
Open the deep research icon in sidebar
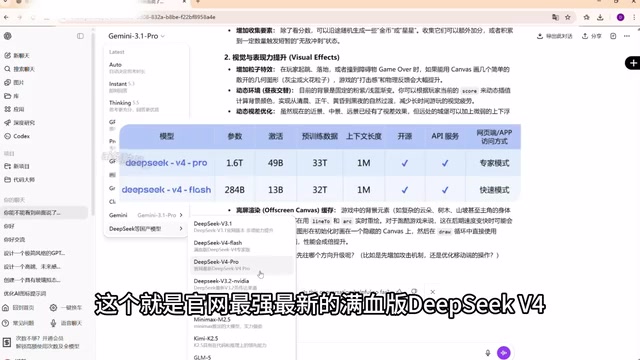(7, 122)
